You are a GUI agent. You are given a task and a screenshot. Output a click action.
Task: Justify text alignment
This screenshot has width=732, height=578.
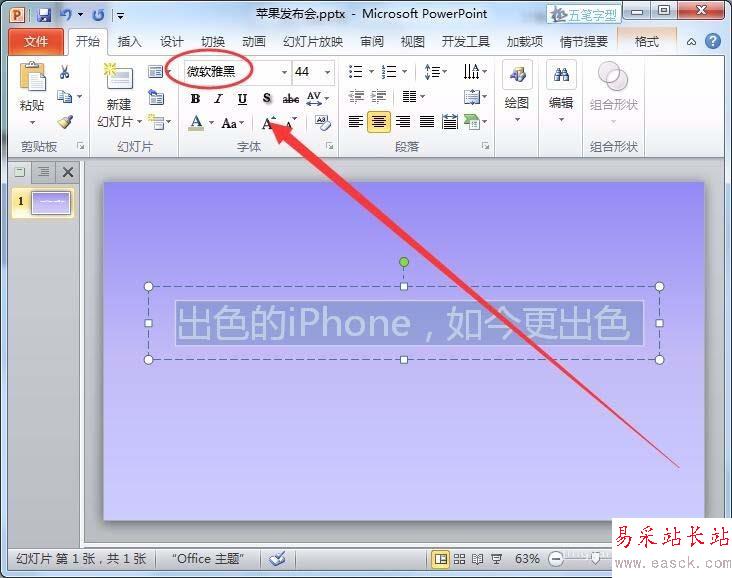(427, 122)
